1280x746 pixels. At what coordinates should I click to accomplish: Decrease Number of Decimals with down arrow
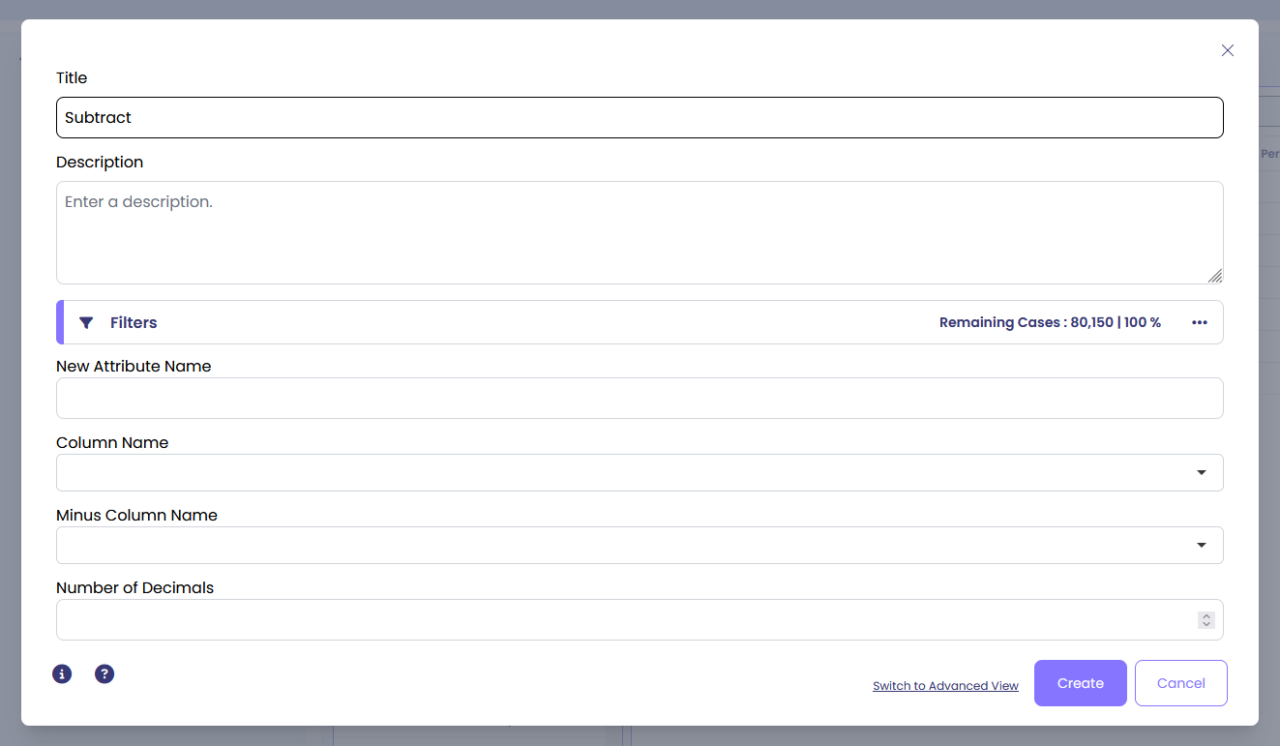(1206, 625)
